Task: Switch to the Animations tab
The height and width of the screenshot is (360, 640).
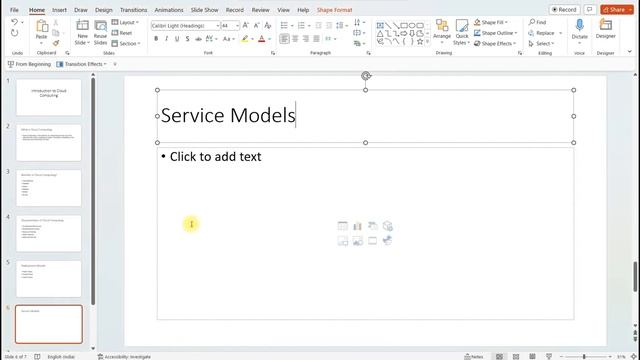Action: pyautogui.click(x=169, y=10)
